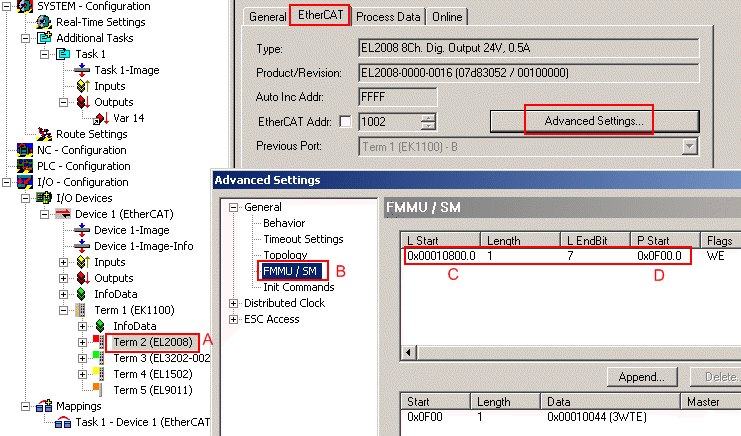This screenshot has height=436, width=741.
Task: Click the Term 4 (EL1502) terminal icon
Action: (99, 374)
